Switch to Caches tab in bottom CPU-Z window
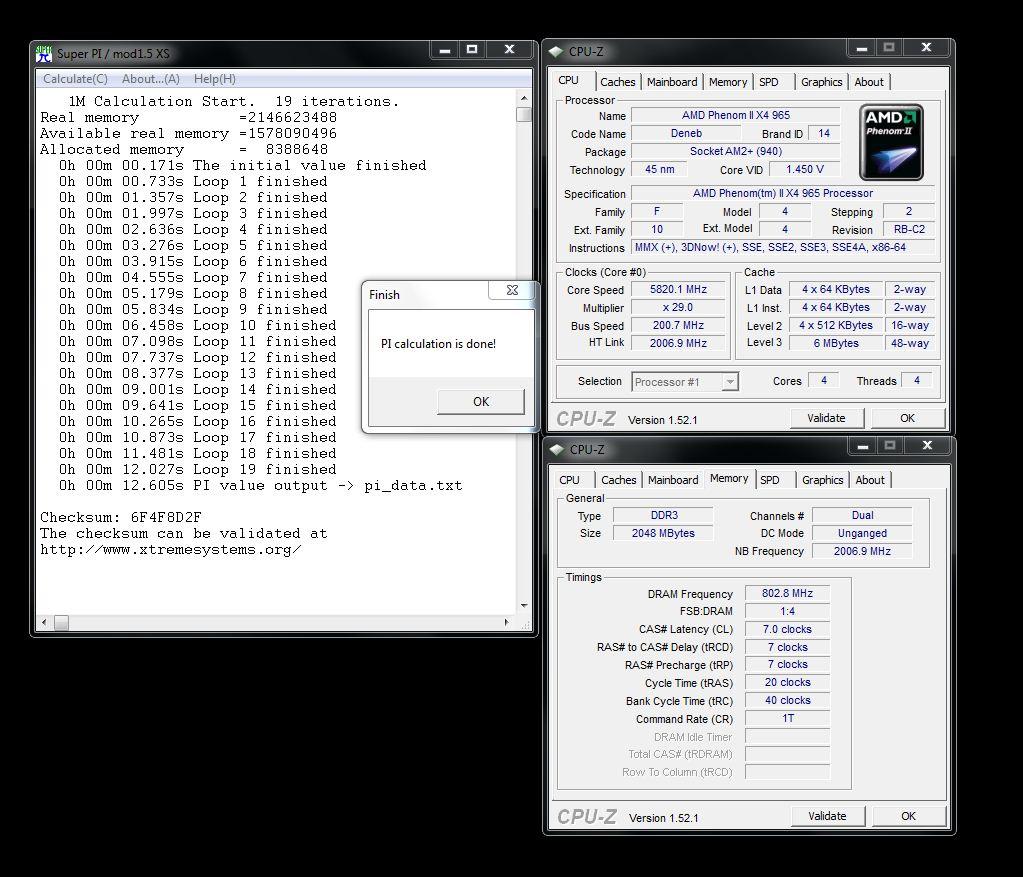Screen dimensions: 1023x877 618,480
